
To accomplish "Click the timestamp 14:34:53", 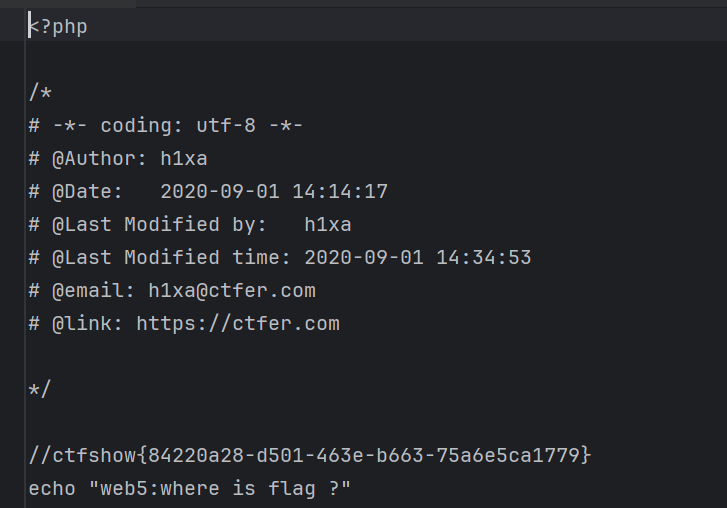I will pyautogui.click(x=484, y=258).
